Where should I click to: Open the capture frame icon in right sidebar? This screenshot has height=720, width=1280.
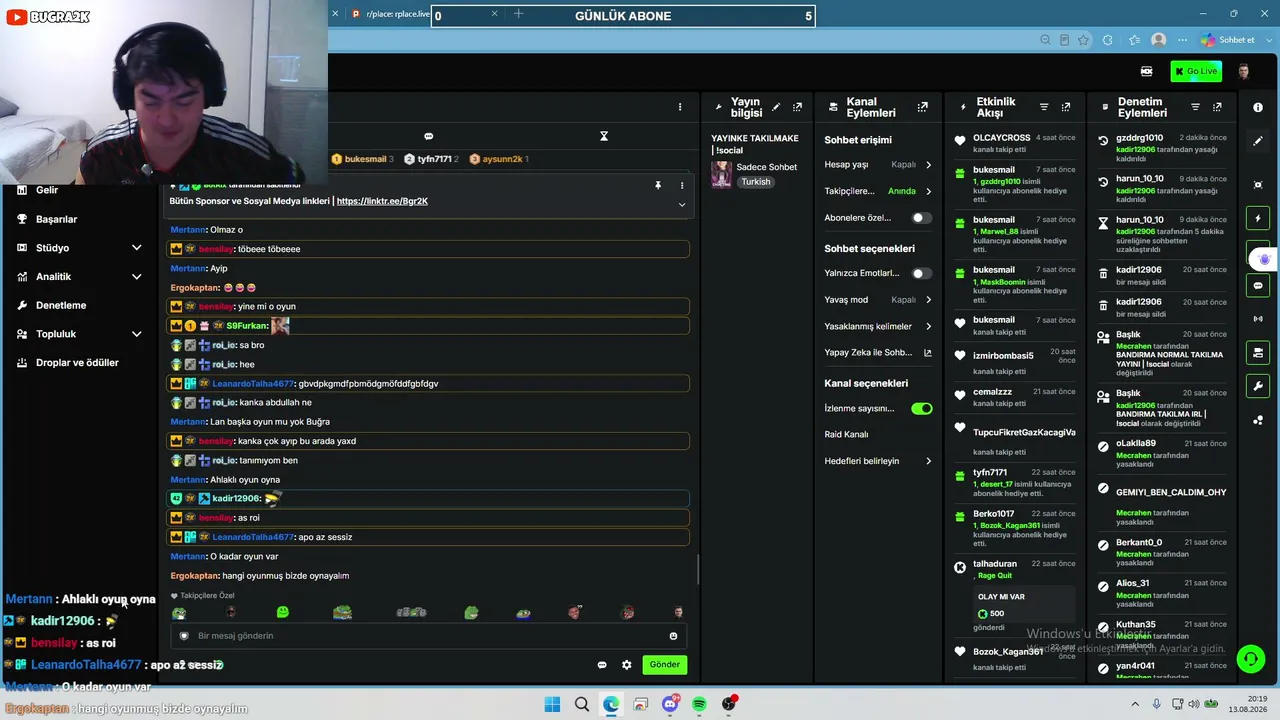pyautogui.click(x=1258, y=184)
